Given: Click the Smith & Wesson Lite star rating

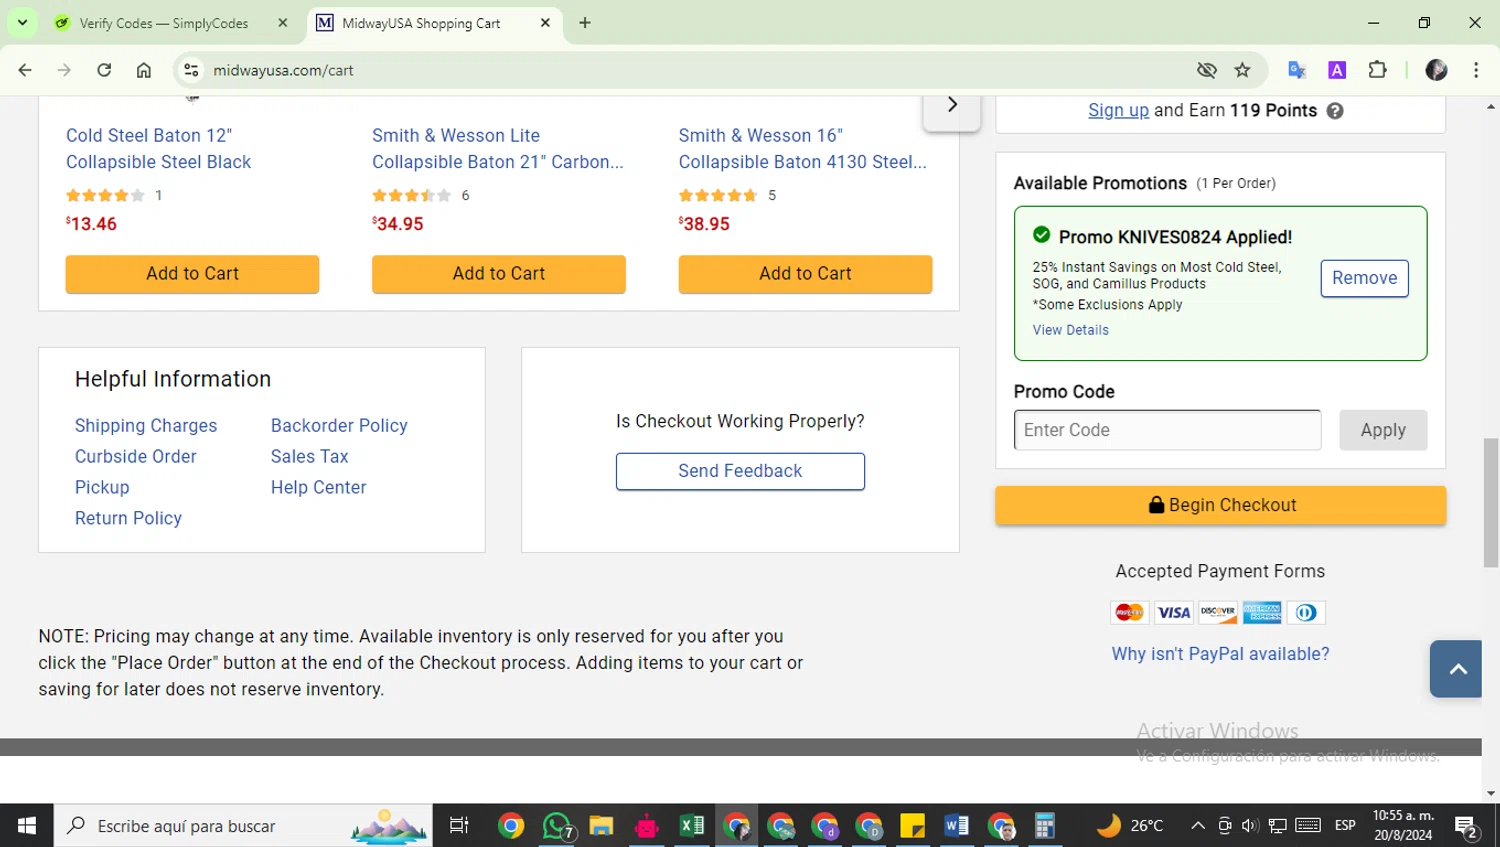Looking at the screenshot, I should click(x=411, y=195).
